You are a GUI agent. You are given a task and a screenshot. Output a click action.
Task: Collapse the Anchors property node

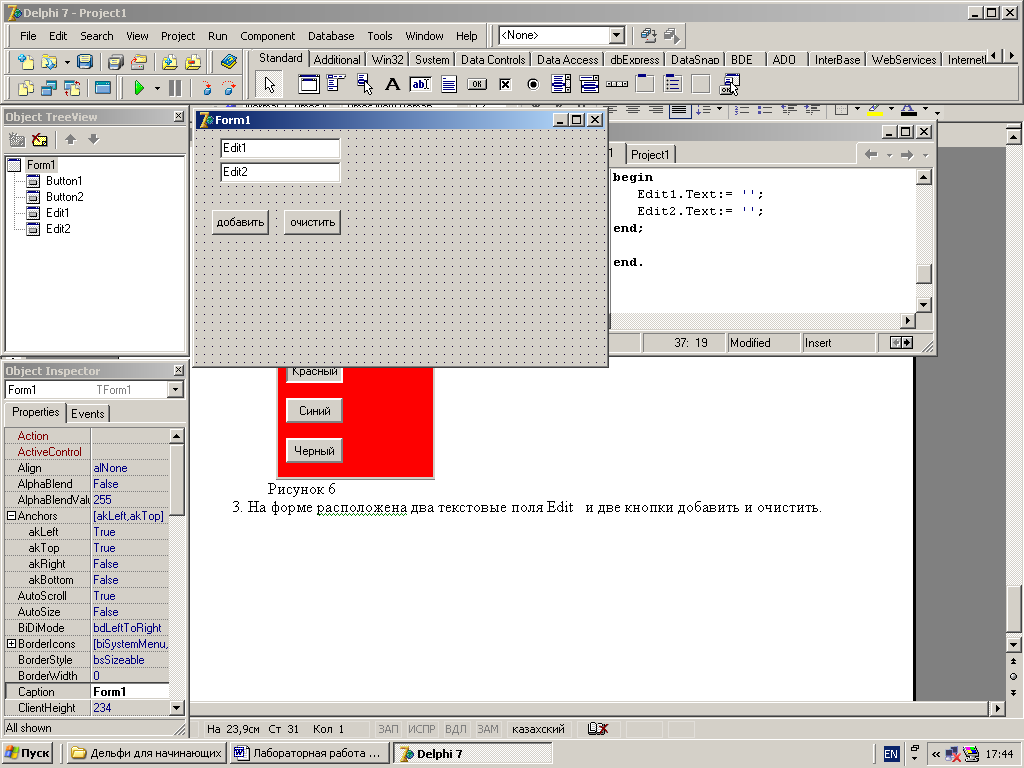(x=11, y=516)
